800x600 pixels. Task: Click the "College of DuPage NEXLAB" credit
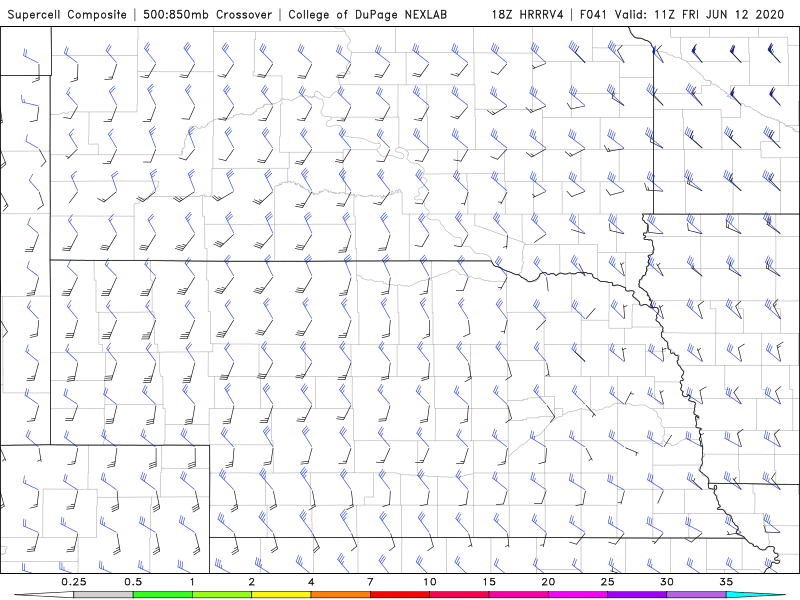point(367,15)
